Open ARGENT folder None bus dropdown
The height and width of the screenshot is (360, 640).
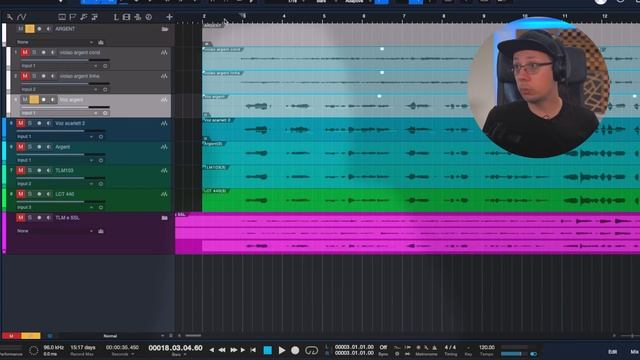(55, 42)
